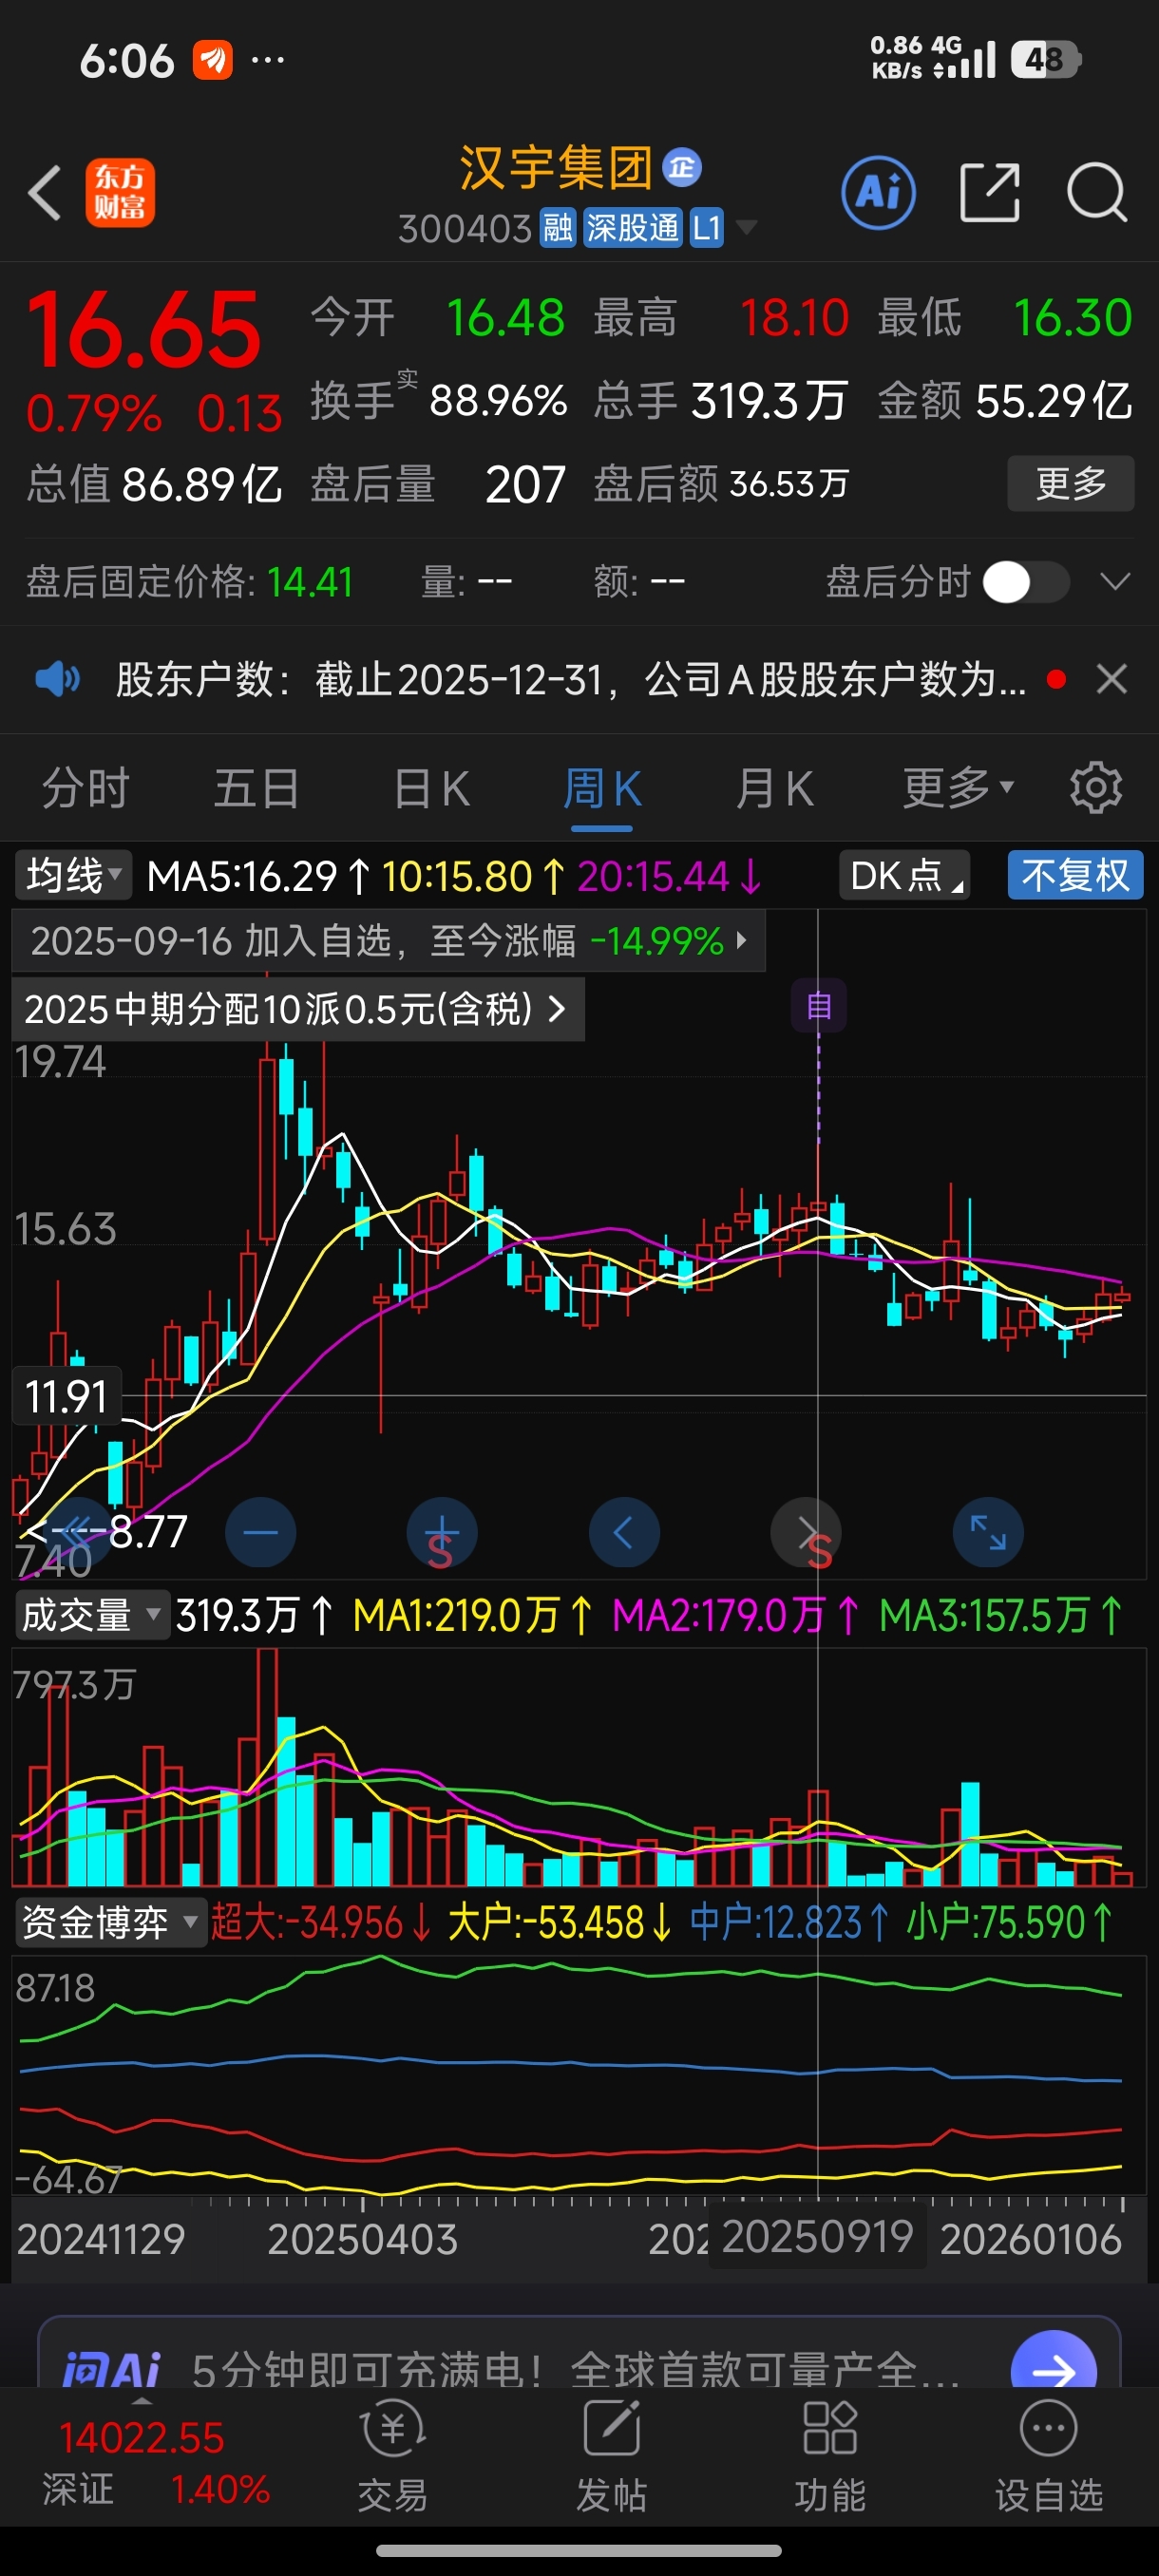The width and height of the screenshot is (1159, 2576).
Task: Switch to the 日K tab
Action: (431, 788)
